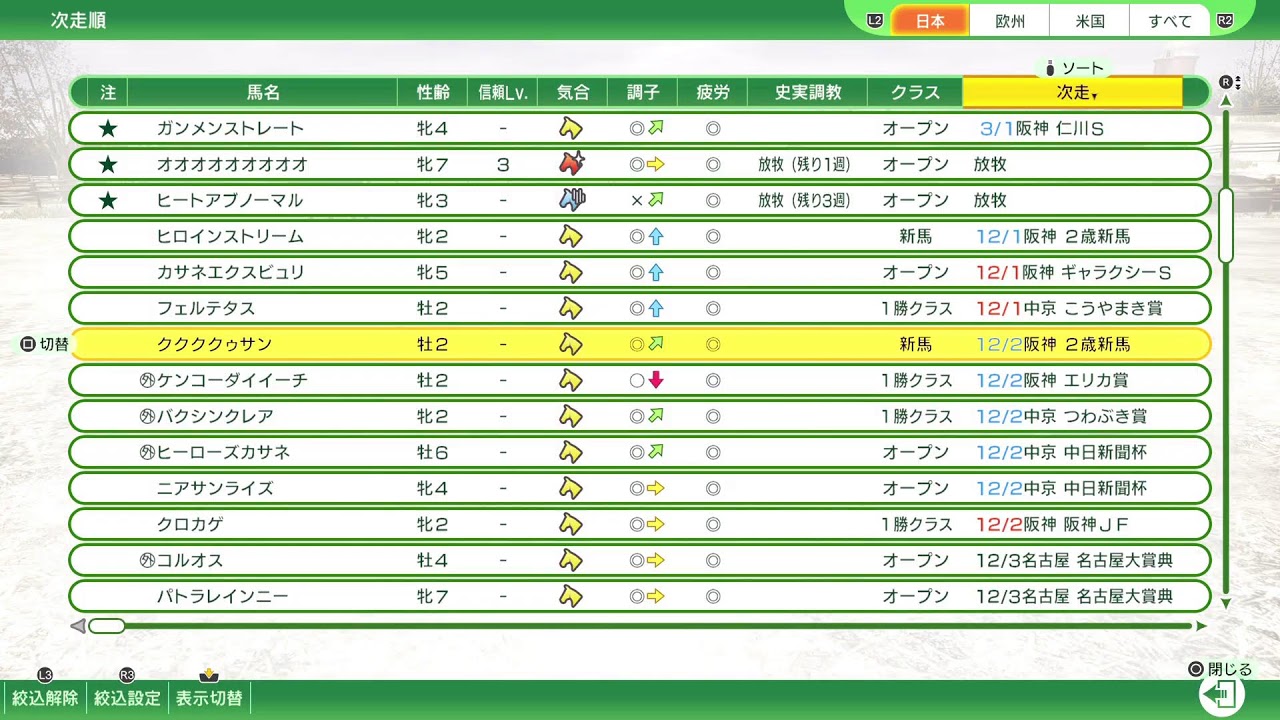Click the yellow horse icon for ククククゥサン
The width and height of the screenshot is (1280, 720).
pyautogui.click(x=570, y=344)
